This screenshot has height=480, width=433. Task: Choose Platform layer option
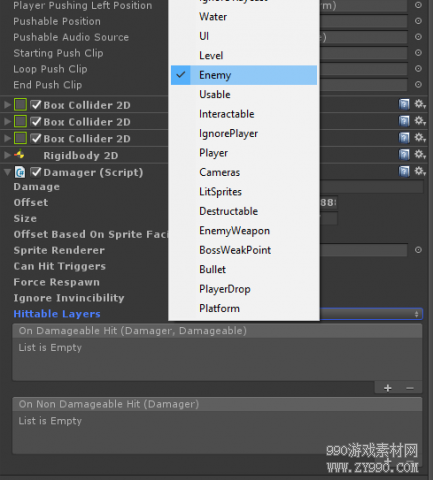pos(244,308)
